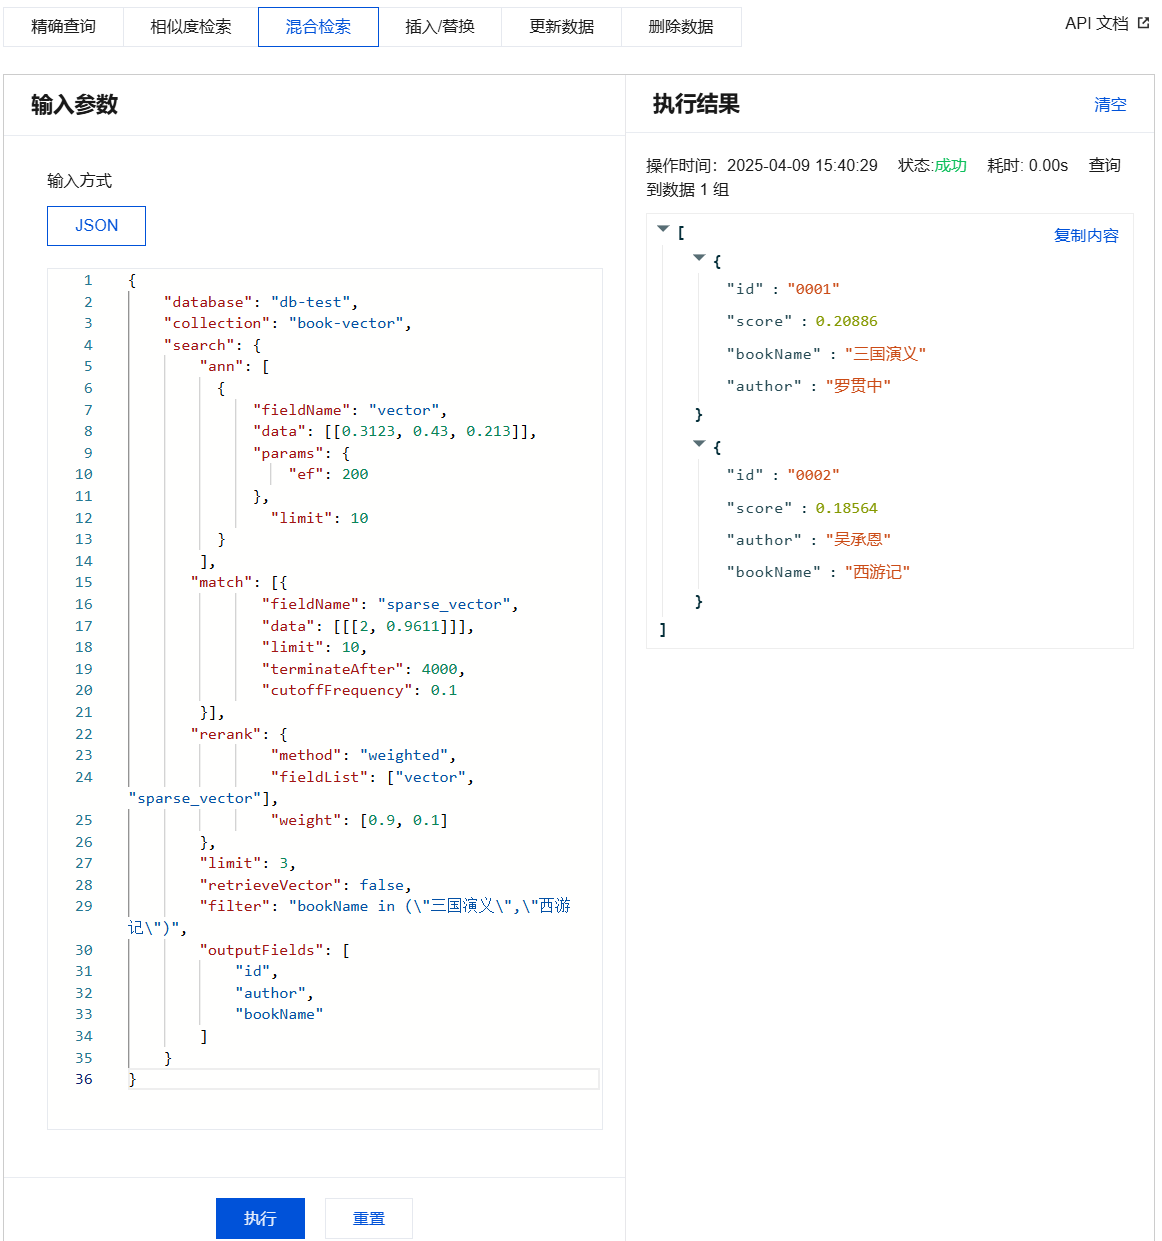
Task: Clear results with 清空 link
Action: [x=1110, y=104]
